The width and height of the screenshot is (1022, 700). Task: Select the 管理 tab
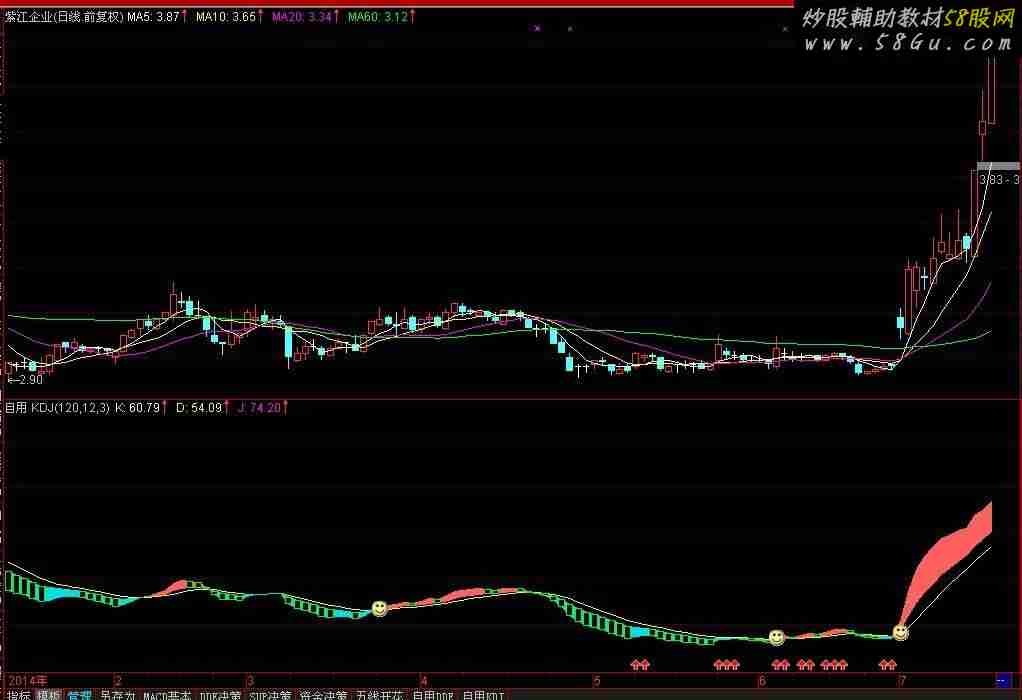point(80,695)
